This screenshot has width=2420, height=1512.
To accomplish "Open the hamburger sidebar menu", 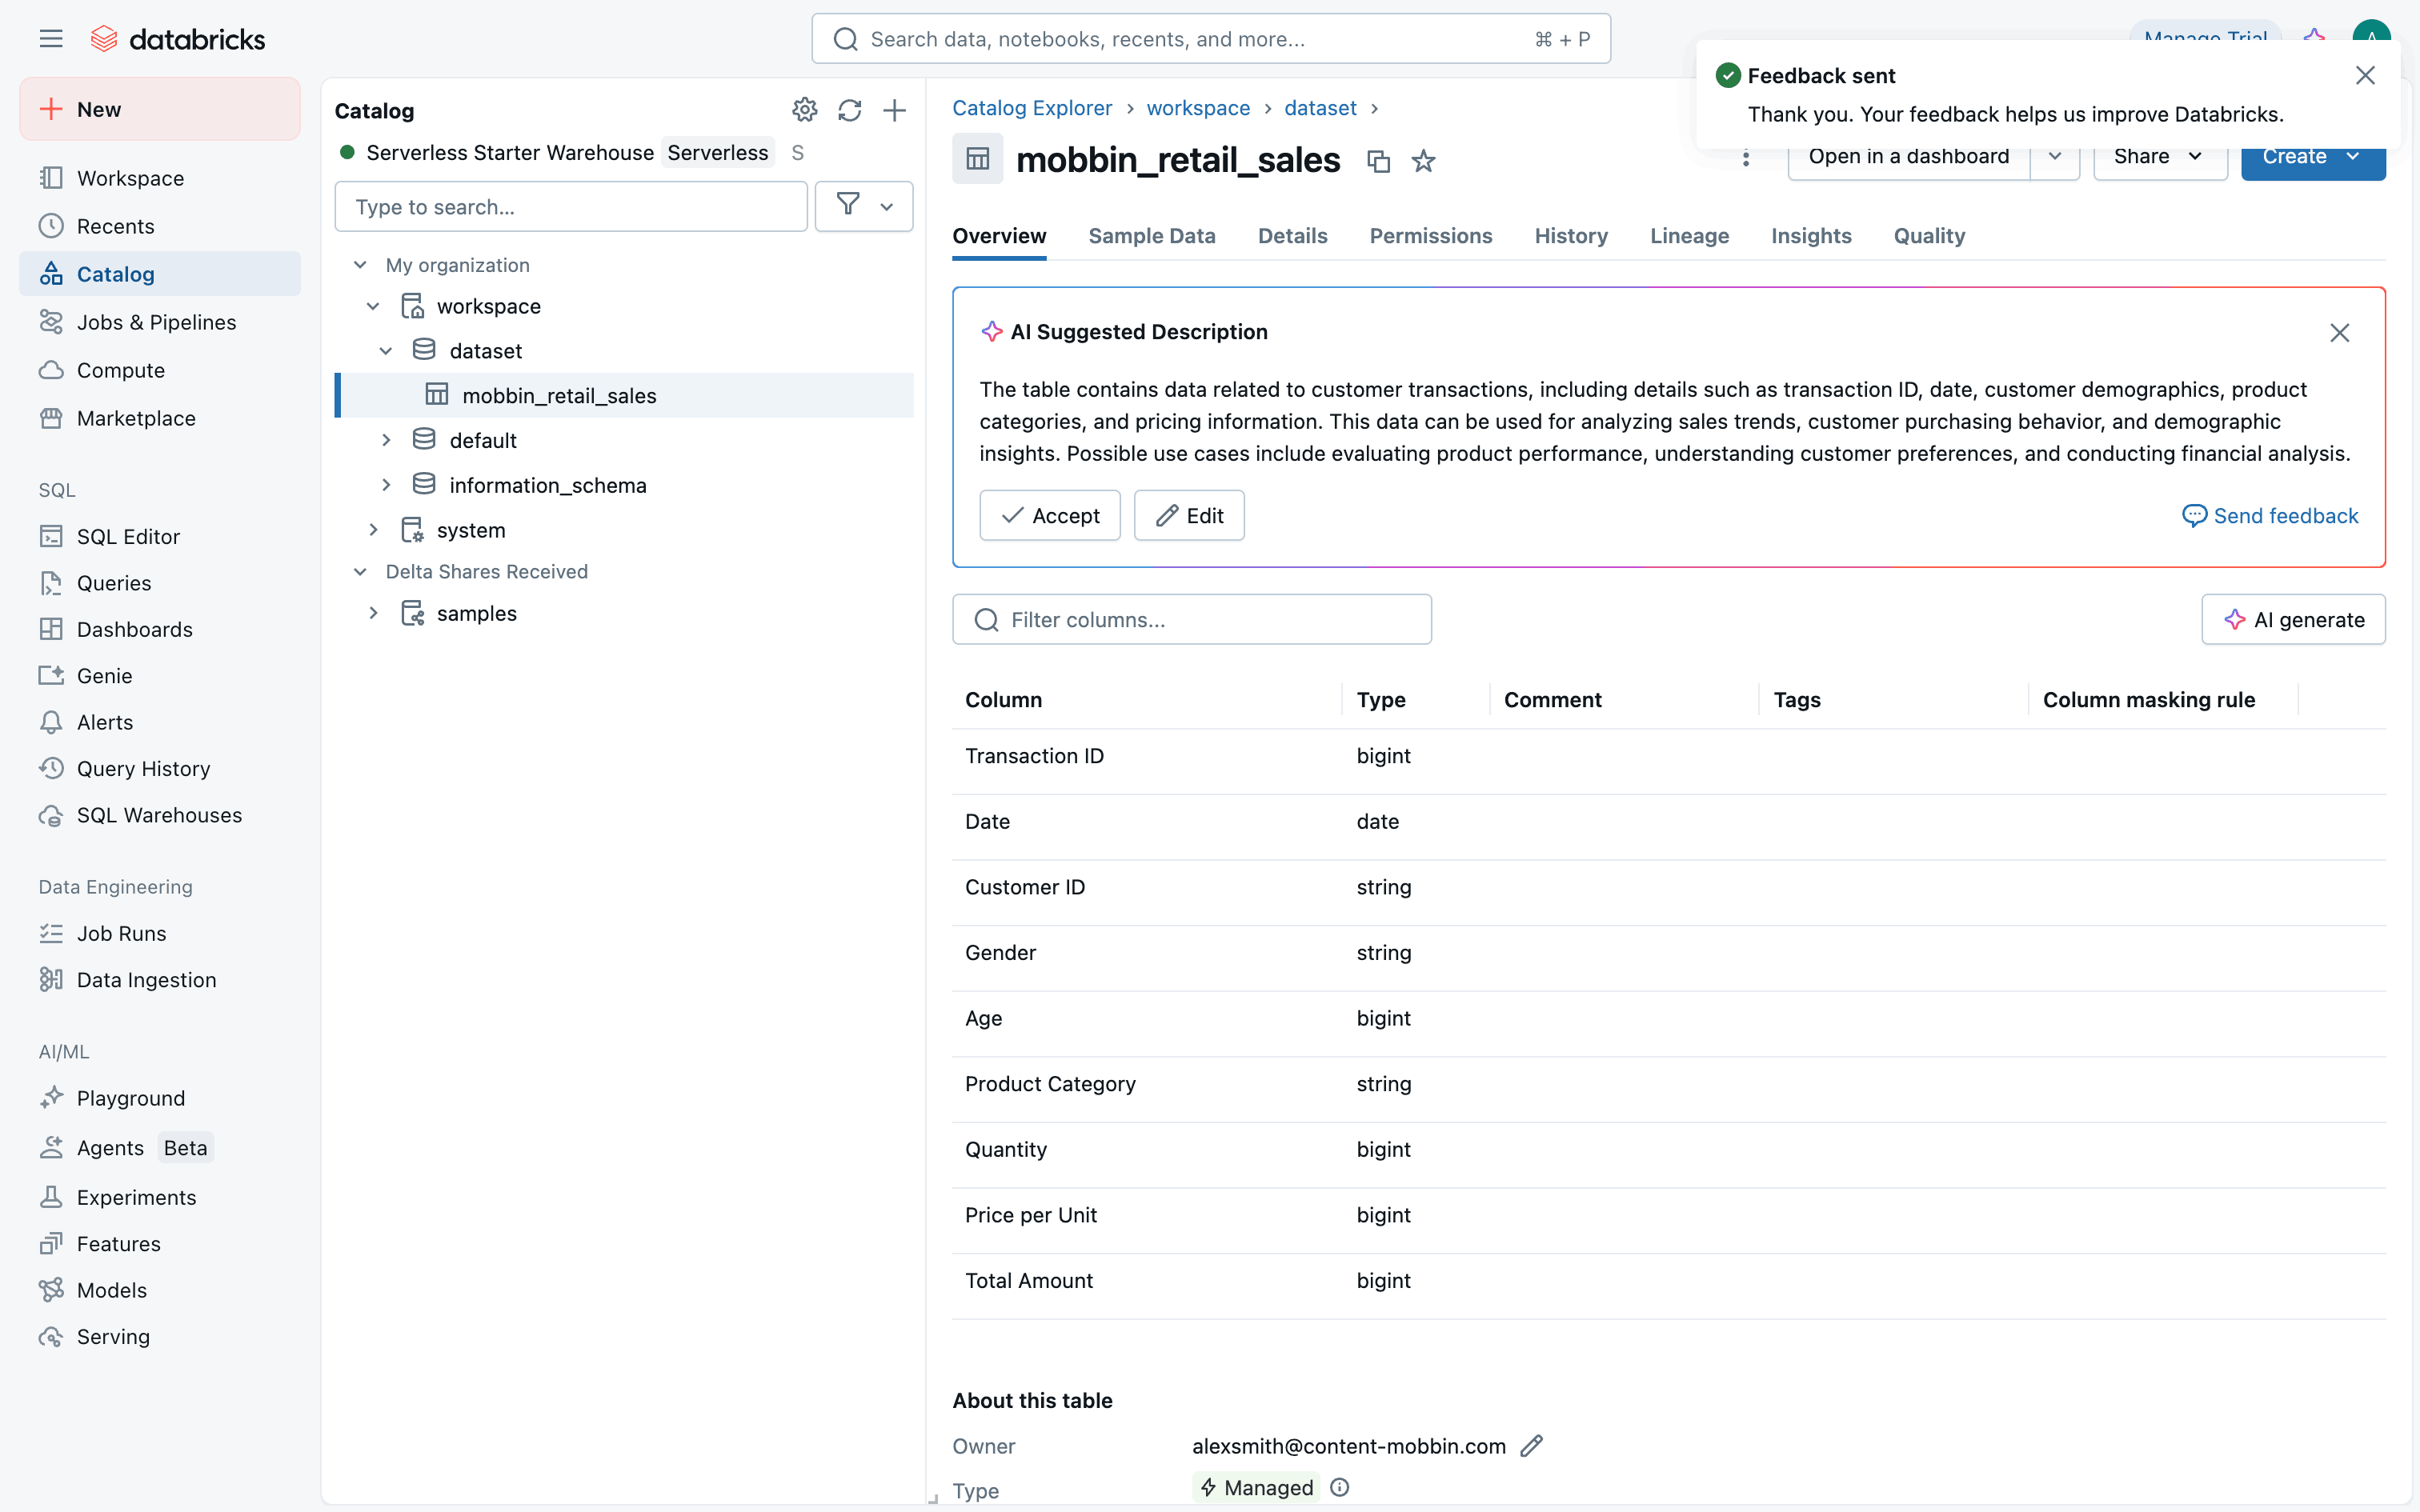I will point(51,39).
